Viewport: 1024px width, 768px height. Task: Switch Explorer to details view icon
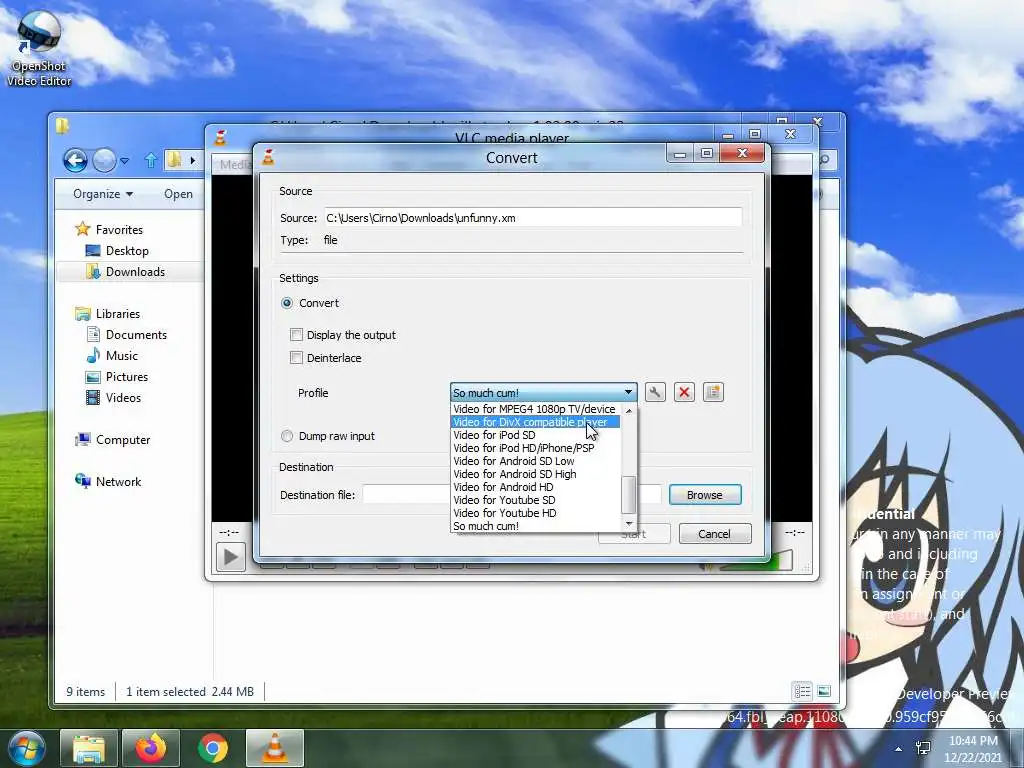(x=802, y=691)
